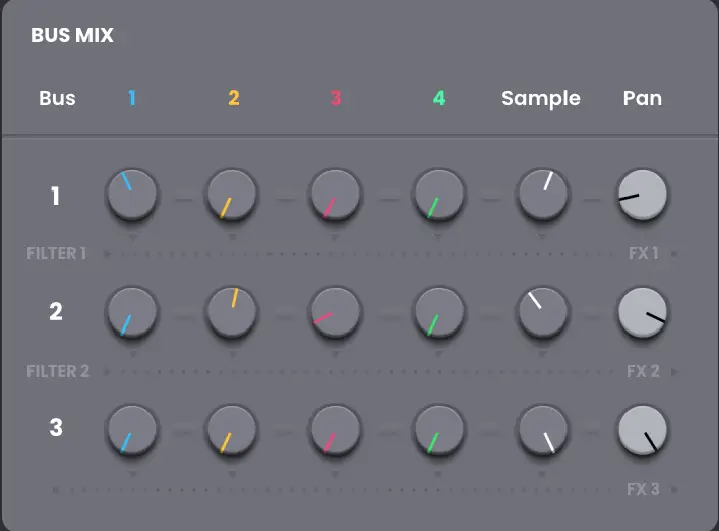Adjust row 1 Pan knob
This screenshot has width=719, height=531.
[x=642, y=194]
